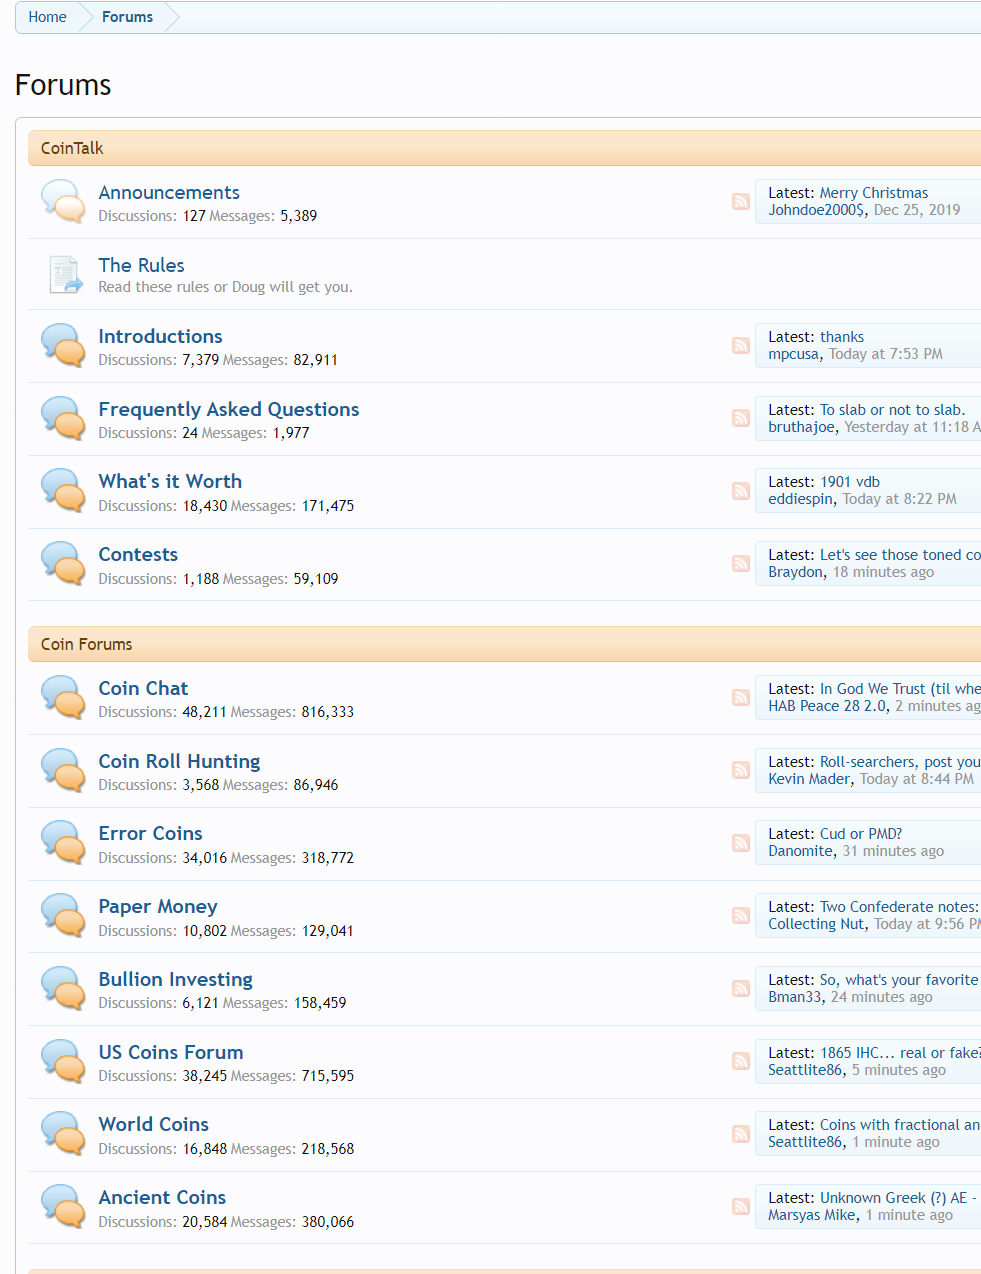Open RSS feed for US Coins Forum
This screenshot has height=1274, width=981.
[741, 1061]
